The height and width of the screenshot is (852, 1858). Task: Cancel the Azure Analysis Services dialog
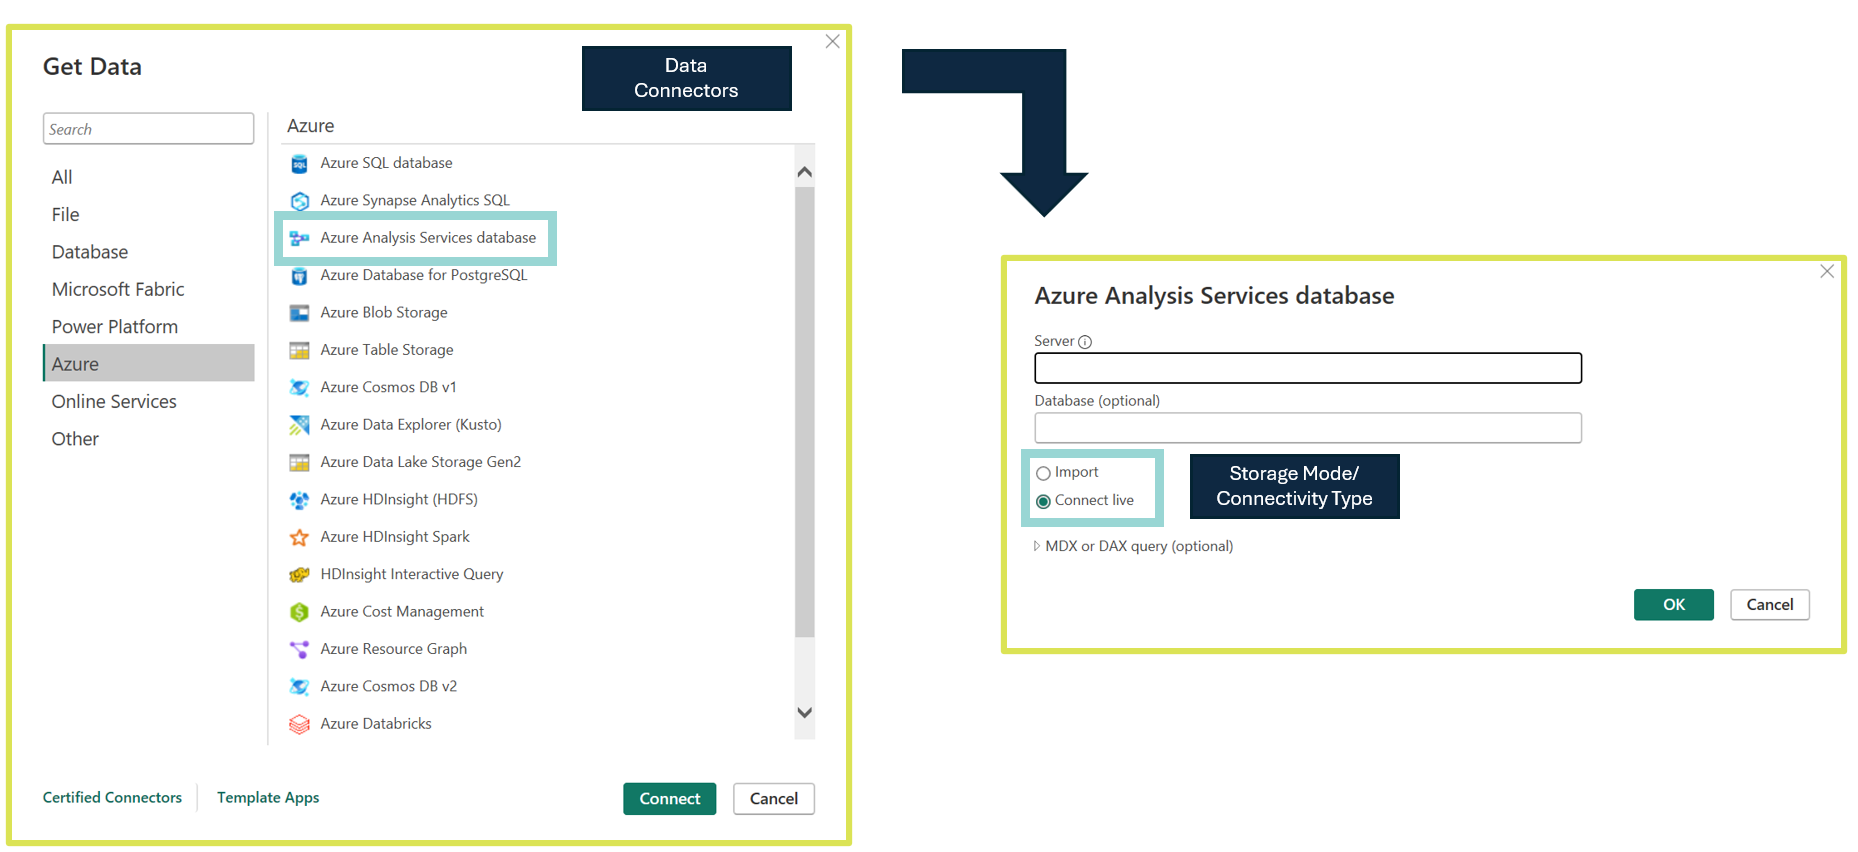pos(1770,605)
